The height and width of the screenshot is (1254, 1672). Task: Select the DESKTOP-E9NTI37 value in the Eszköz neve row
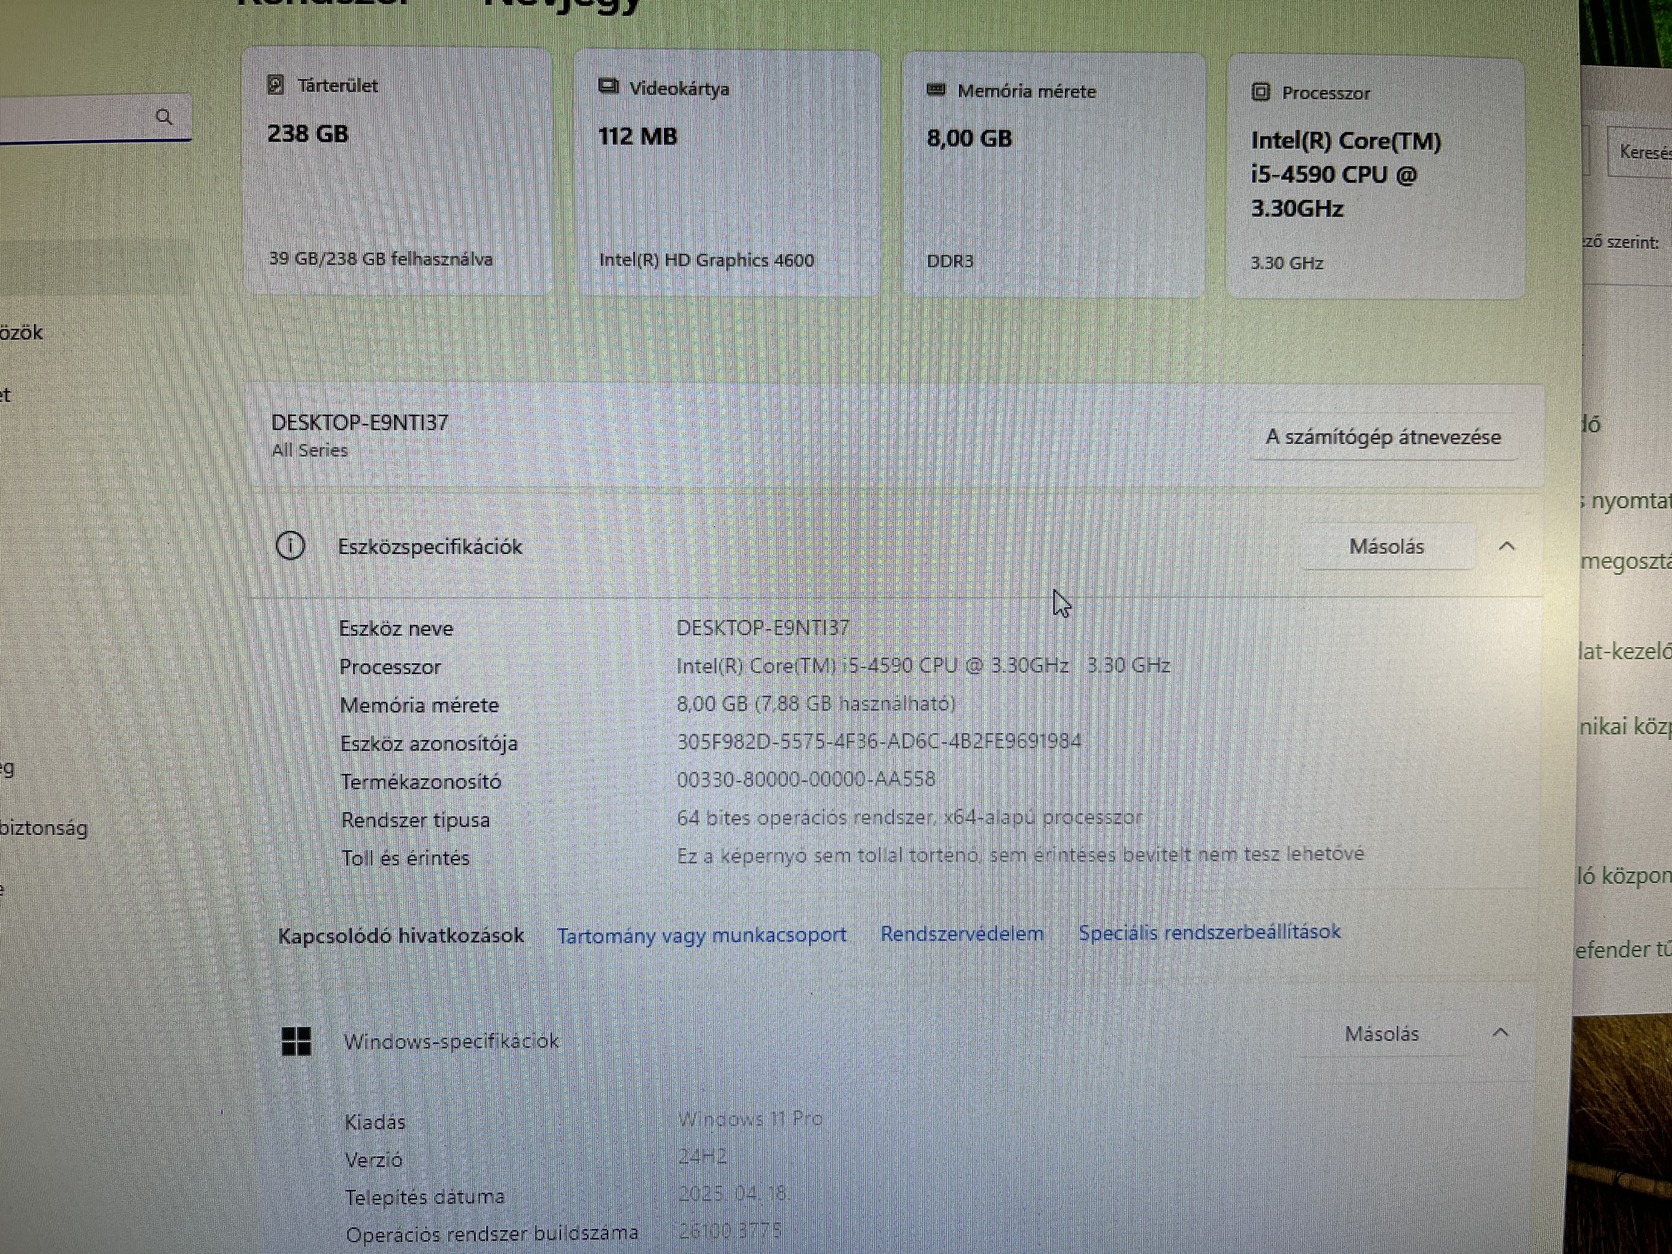tap(763, 627)
